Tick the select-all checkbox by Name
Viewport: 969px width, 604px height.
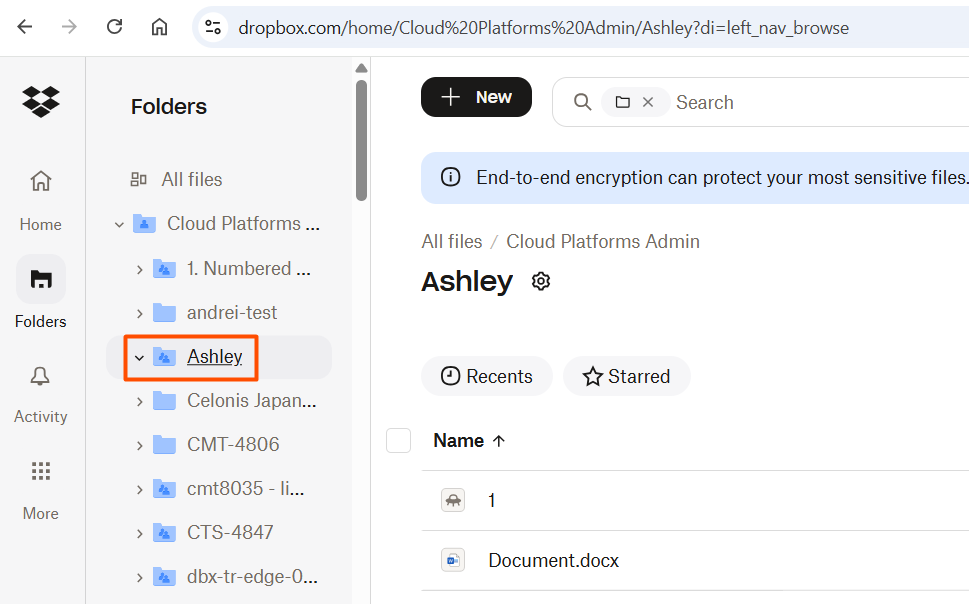click(399, 441)
